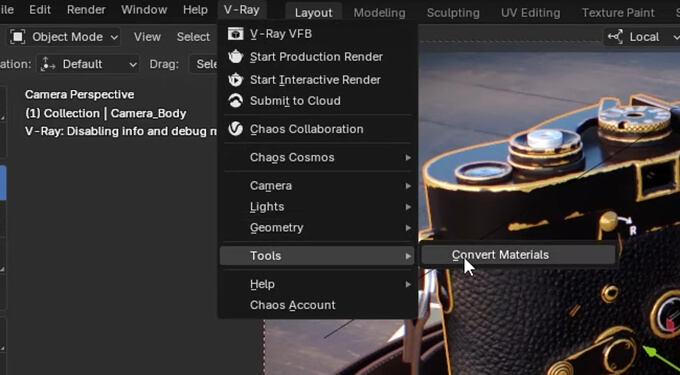Open the Drag mode dropdown
The height and width of the screenshot is (375, 680).
[203, 65]
